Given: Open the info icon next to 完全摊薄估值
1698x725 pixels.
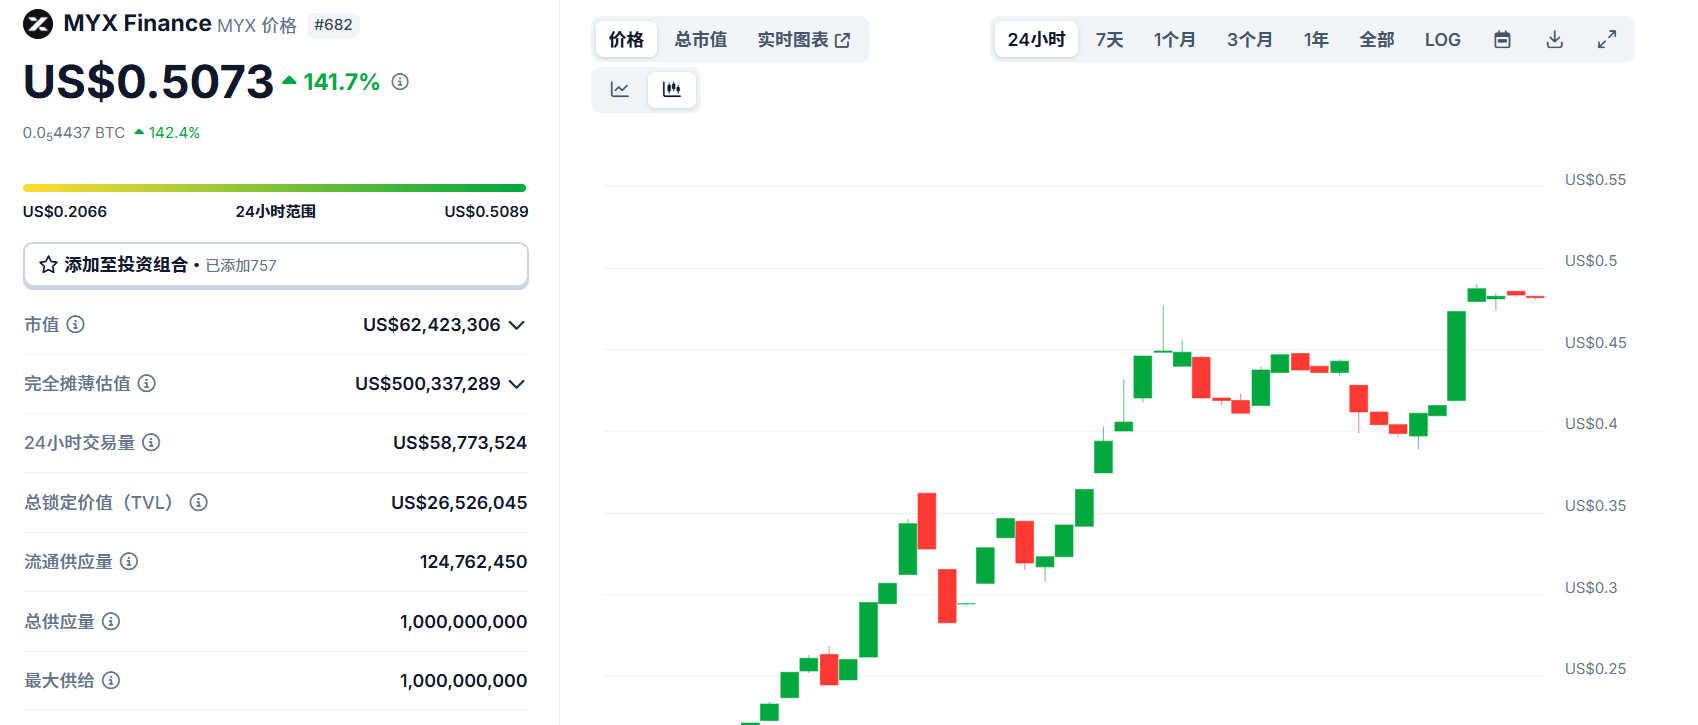Looking at the screenshot, I should pyautogui.click(x=147, y=383).
